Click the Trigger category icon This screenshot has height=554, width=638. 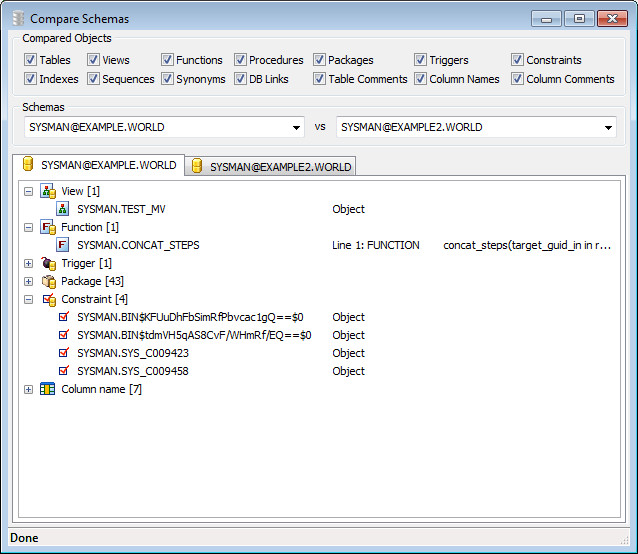pyautogui.click(x=48, y=263)
